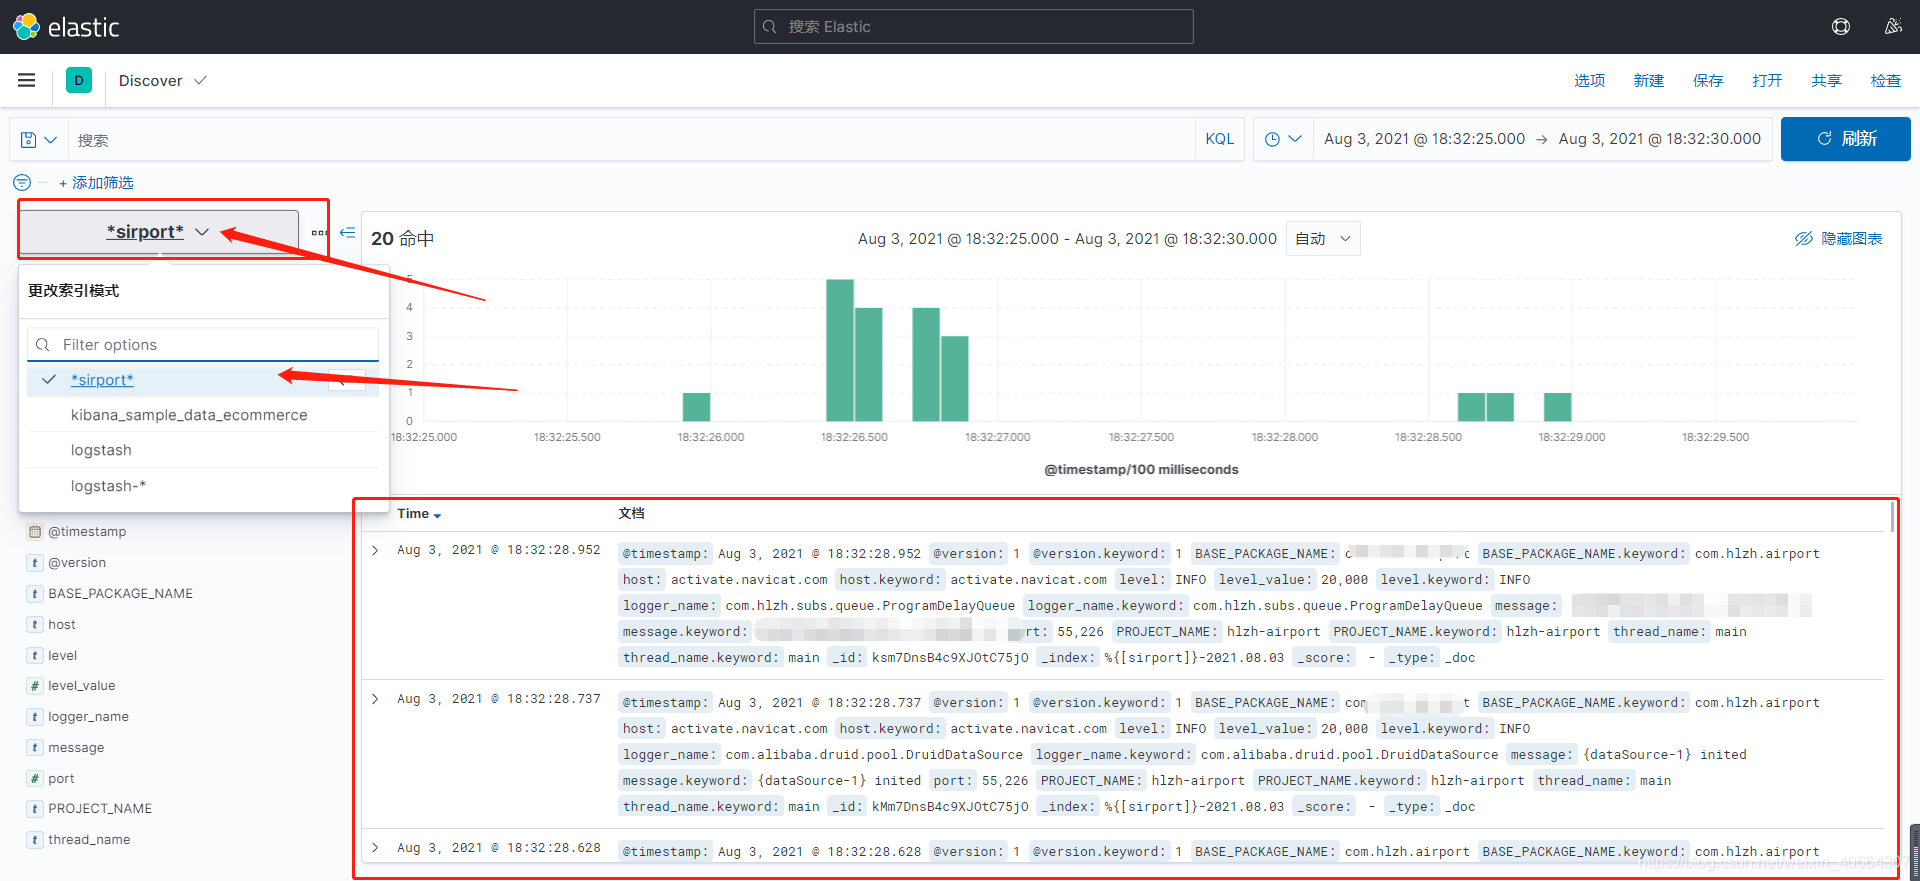This screenshot has height=881, width=1920.
Task: Click the document table vertical scrollbar
Action: pyautogui.click(x=1892, y=517)
